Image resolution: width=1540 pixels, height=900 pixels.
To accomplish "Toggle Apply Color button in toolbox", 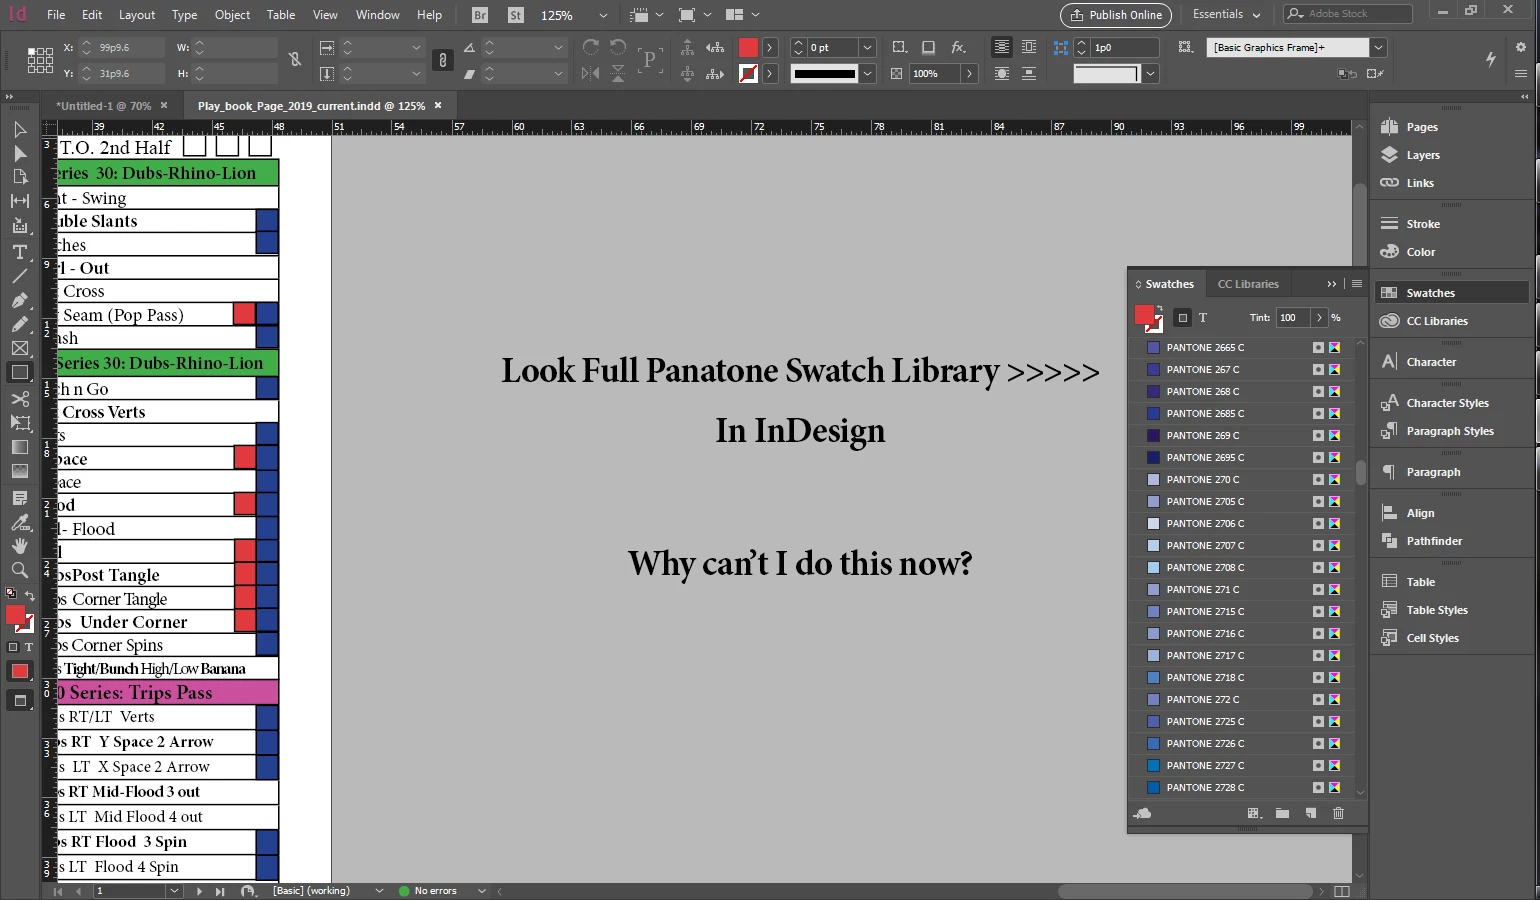I will tap(19, 671).
